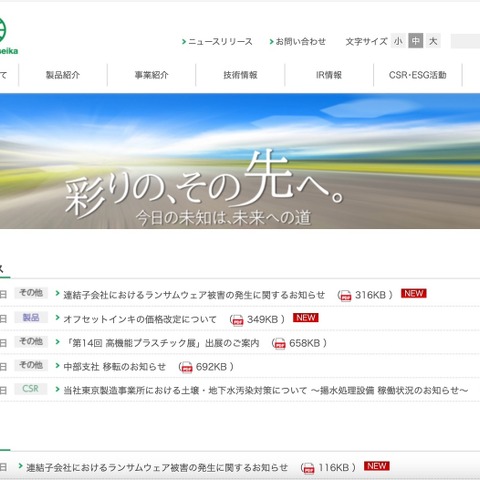Click PDF icon next to 349KB
Image resolution: width=480 pixels, height=480 pixels.
(237, 320)
